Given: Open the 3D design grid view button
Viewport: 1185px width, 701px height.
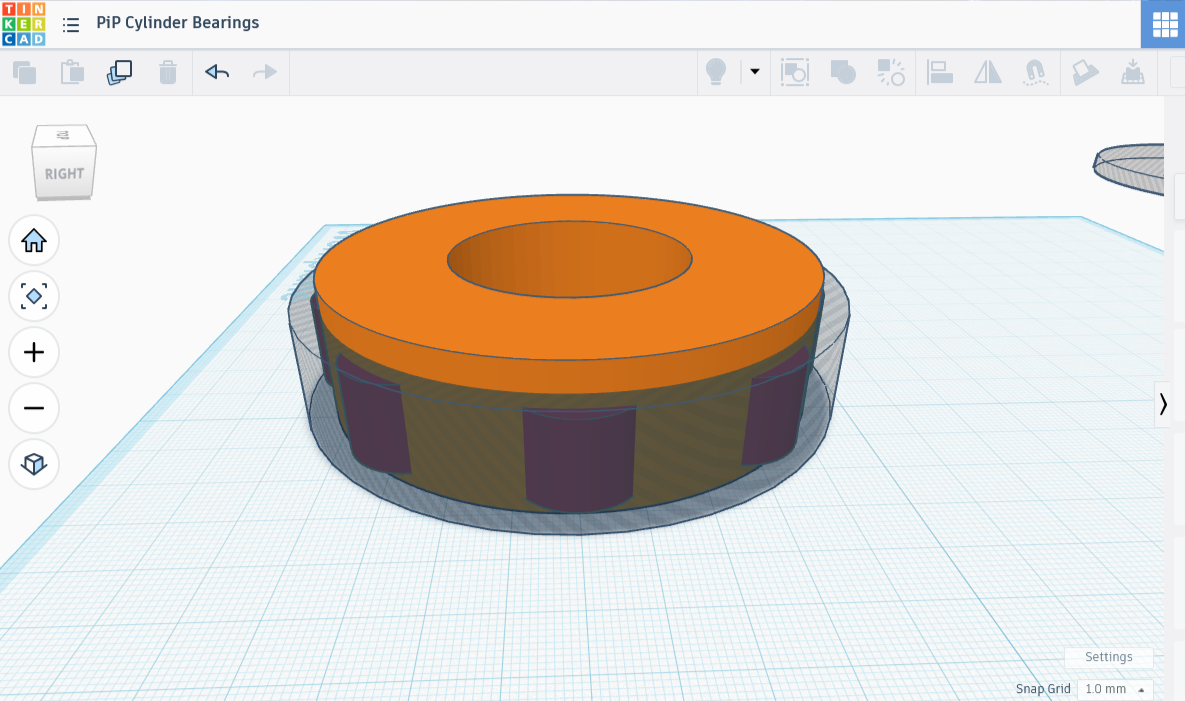Looking at the screenshot, I should point(1163,24).
